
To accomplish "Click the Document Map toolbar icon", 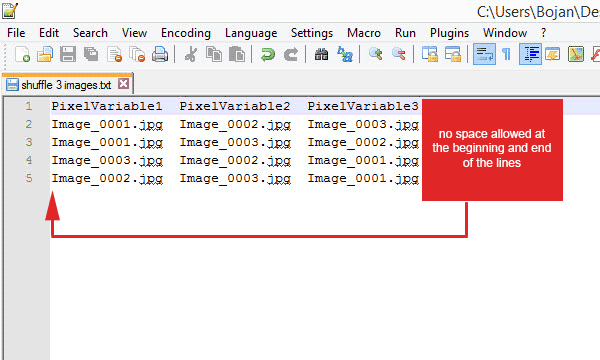I will click(576, 54).
